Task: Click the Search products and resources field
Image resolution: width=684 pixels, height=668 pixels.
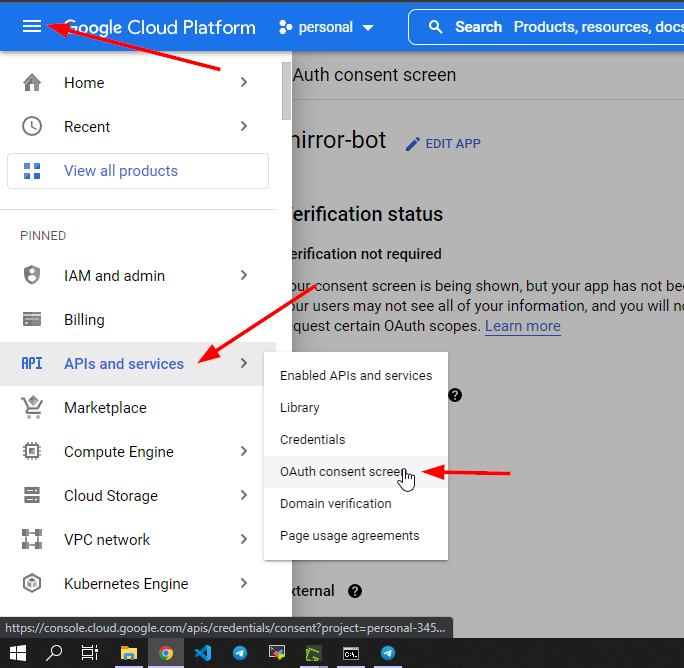Action: point(546,27)
